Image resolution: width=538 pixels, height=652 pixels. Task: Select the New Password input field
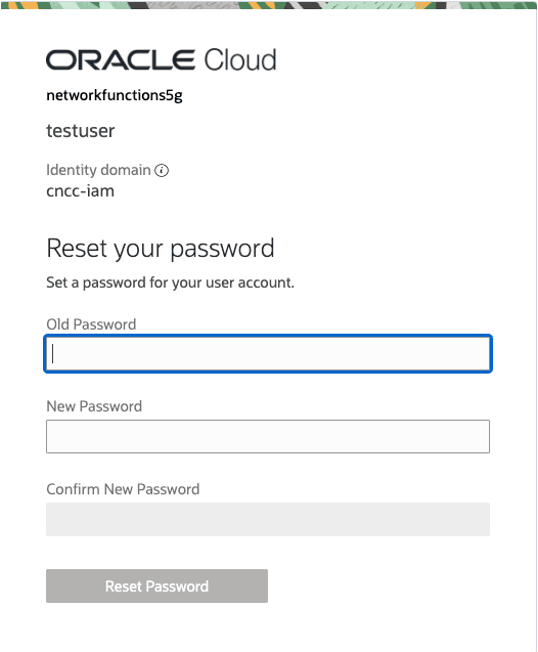[268, 437]
